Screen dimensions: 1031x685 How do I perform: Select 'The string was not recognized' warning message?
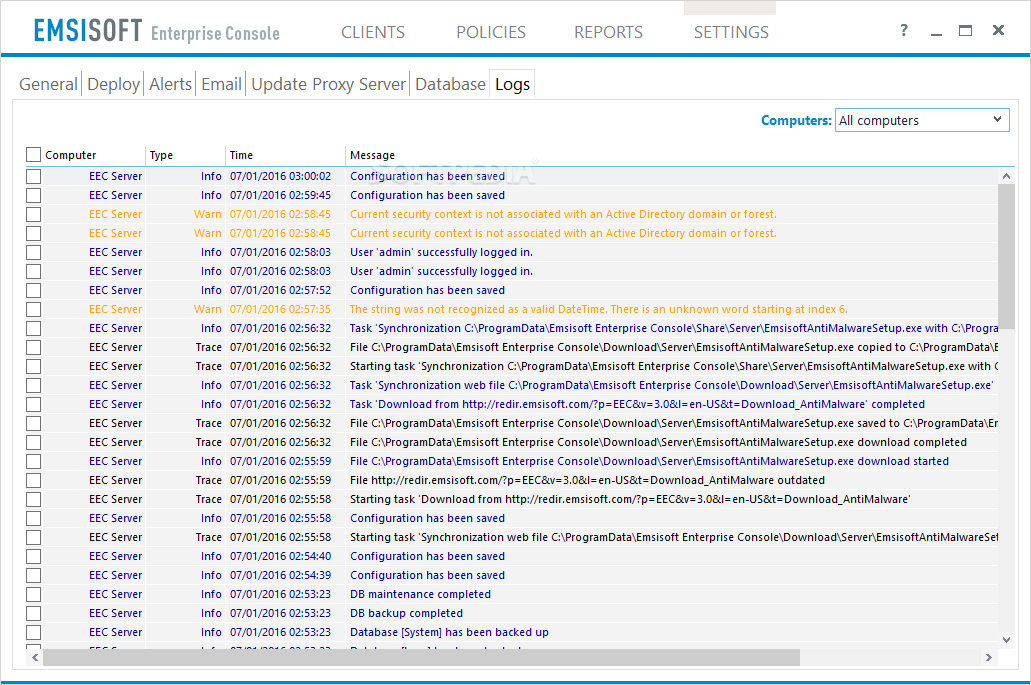pyautogui.click(x=598, y=309)
